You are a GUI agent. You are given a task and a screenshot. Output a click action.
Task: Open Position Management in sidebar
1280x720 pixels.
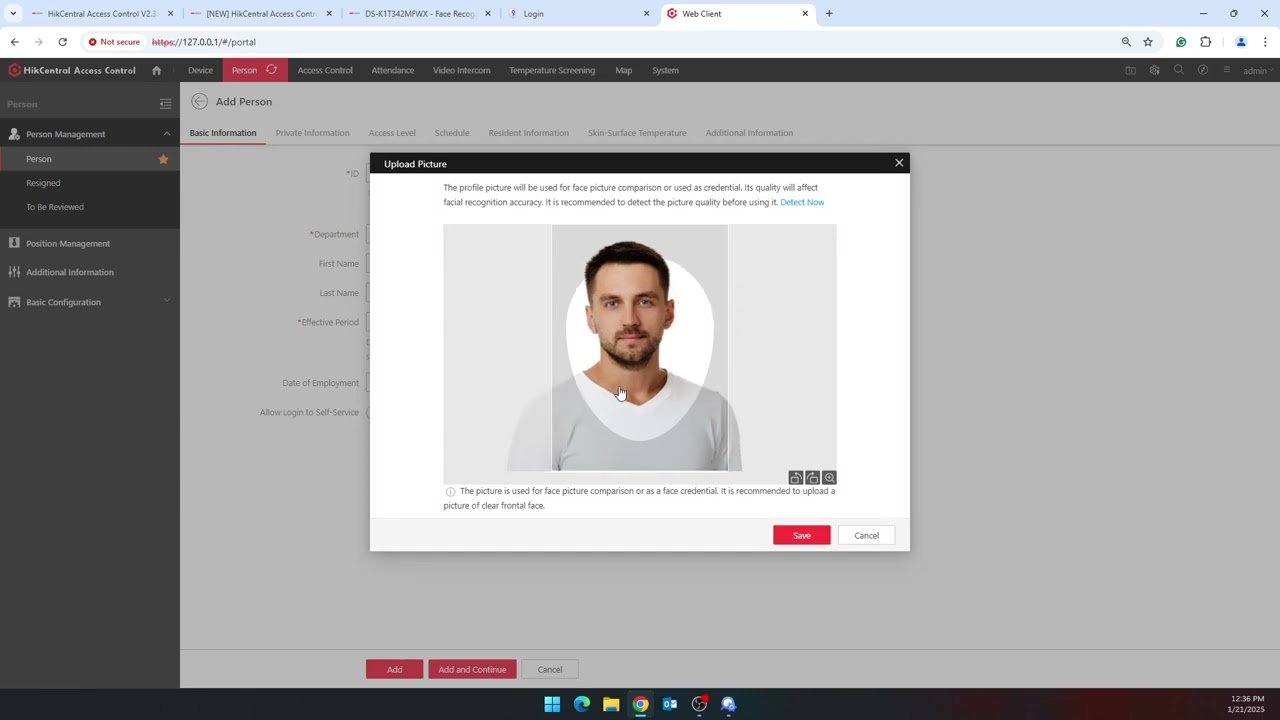tap(68, 243)
